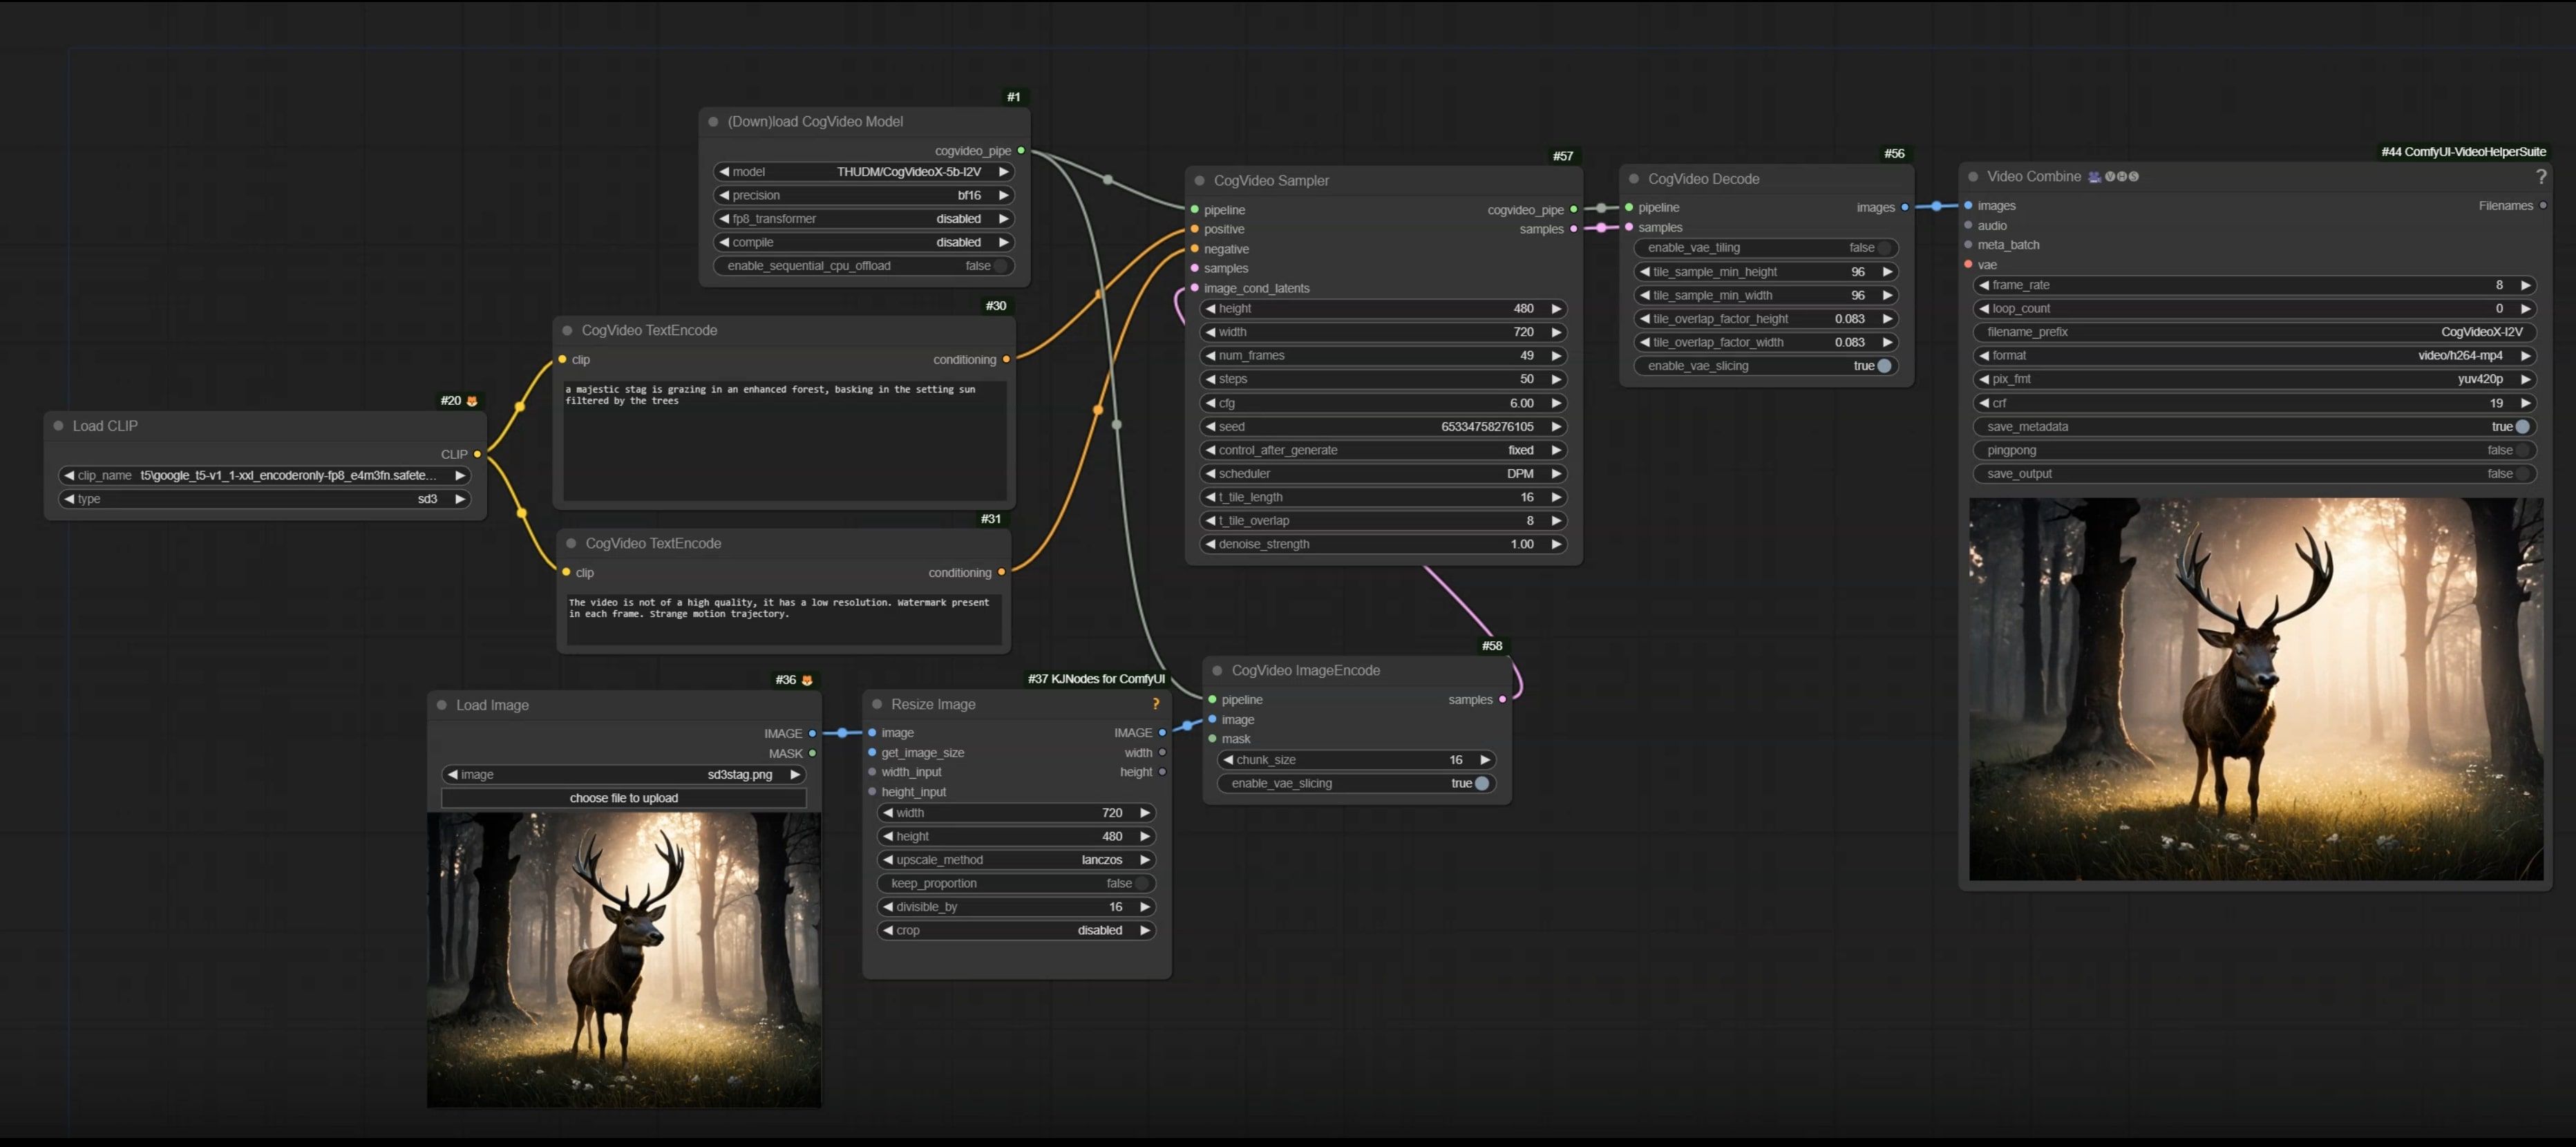Click the filename_prefix CogVideoX-I2V field

[x=2254, y=332]
